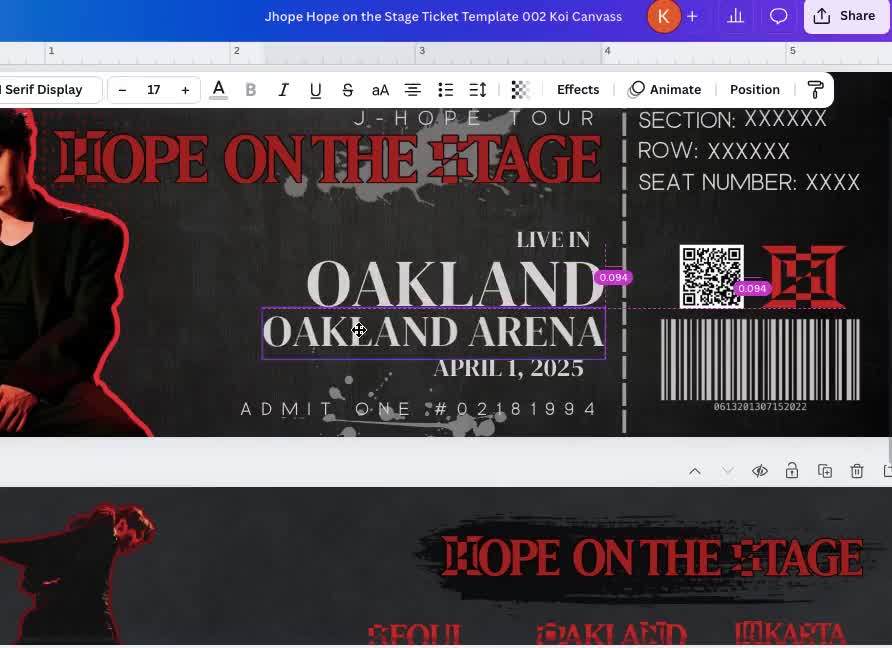Open the analytics bar chart icon
This screenshot has height=648, width=892.
pyautogui.click(x=735, y=16)
